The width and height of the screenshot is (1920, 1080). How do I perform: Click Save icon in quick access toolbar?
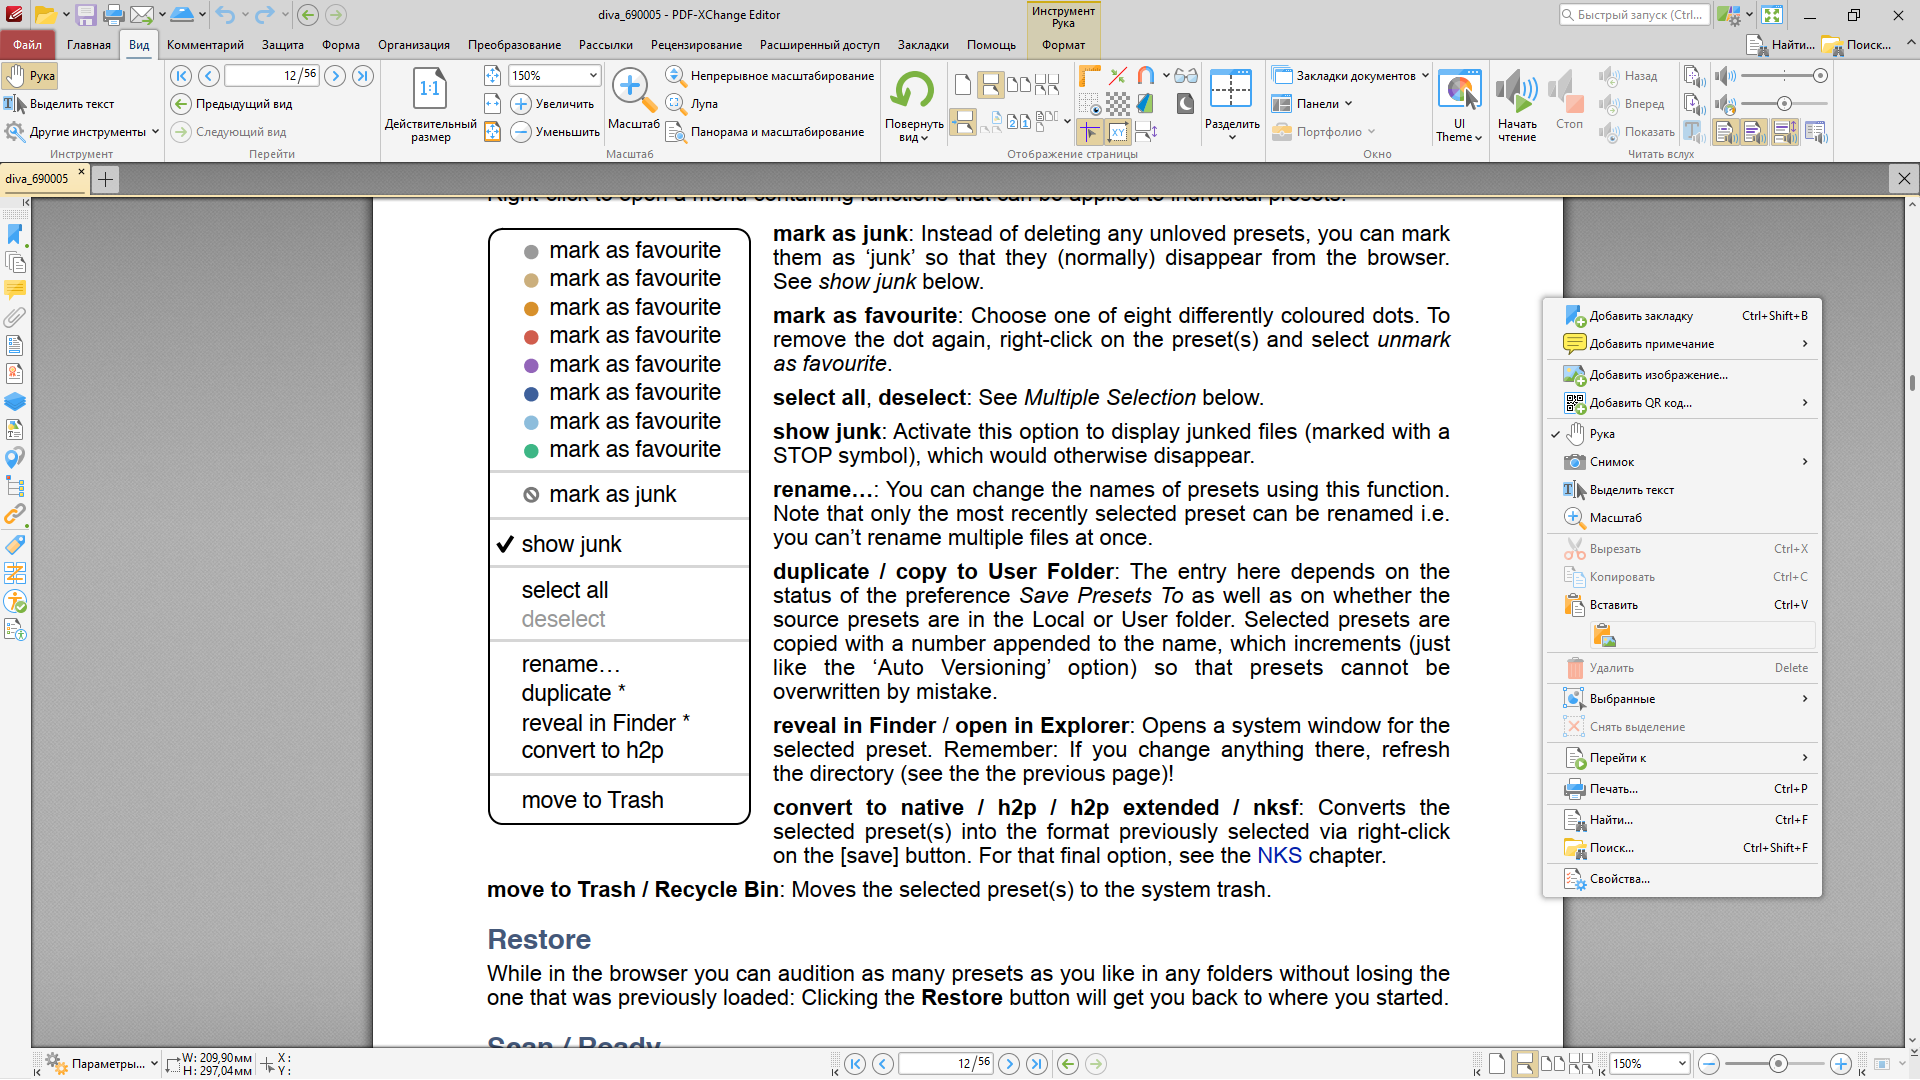(x=86, y=15)
